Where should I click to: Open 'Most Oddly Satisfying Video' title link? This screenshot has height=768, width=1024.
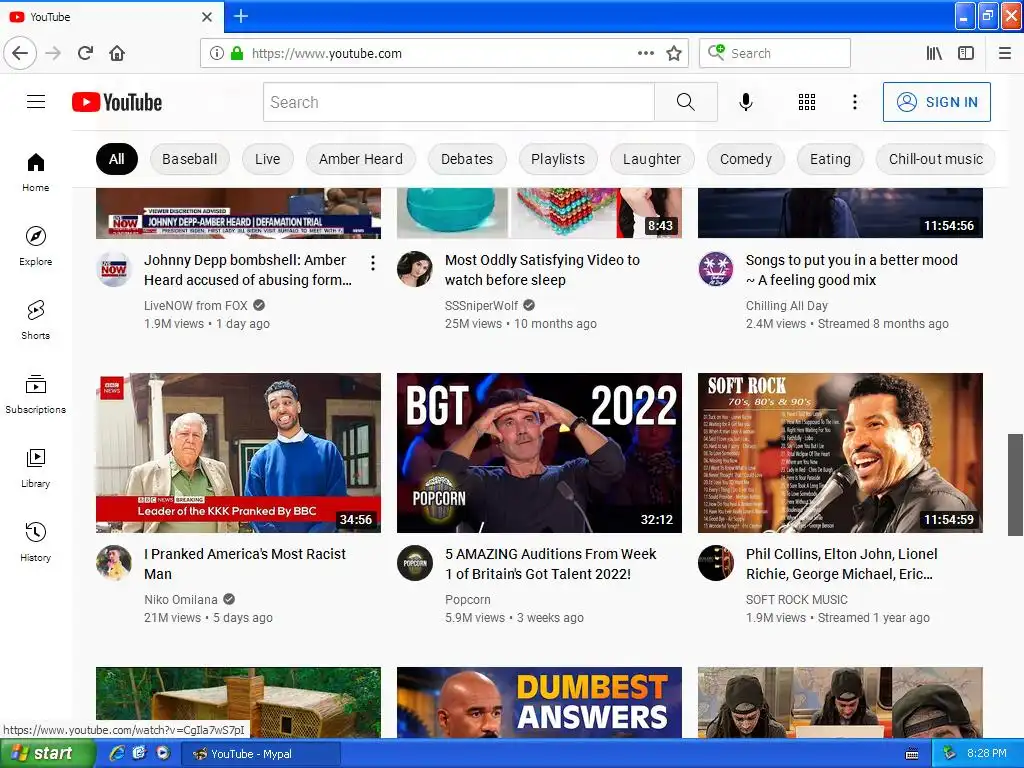[542, 270]
